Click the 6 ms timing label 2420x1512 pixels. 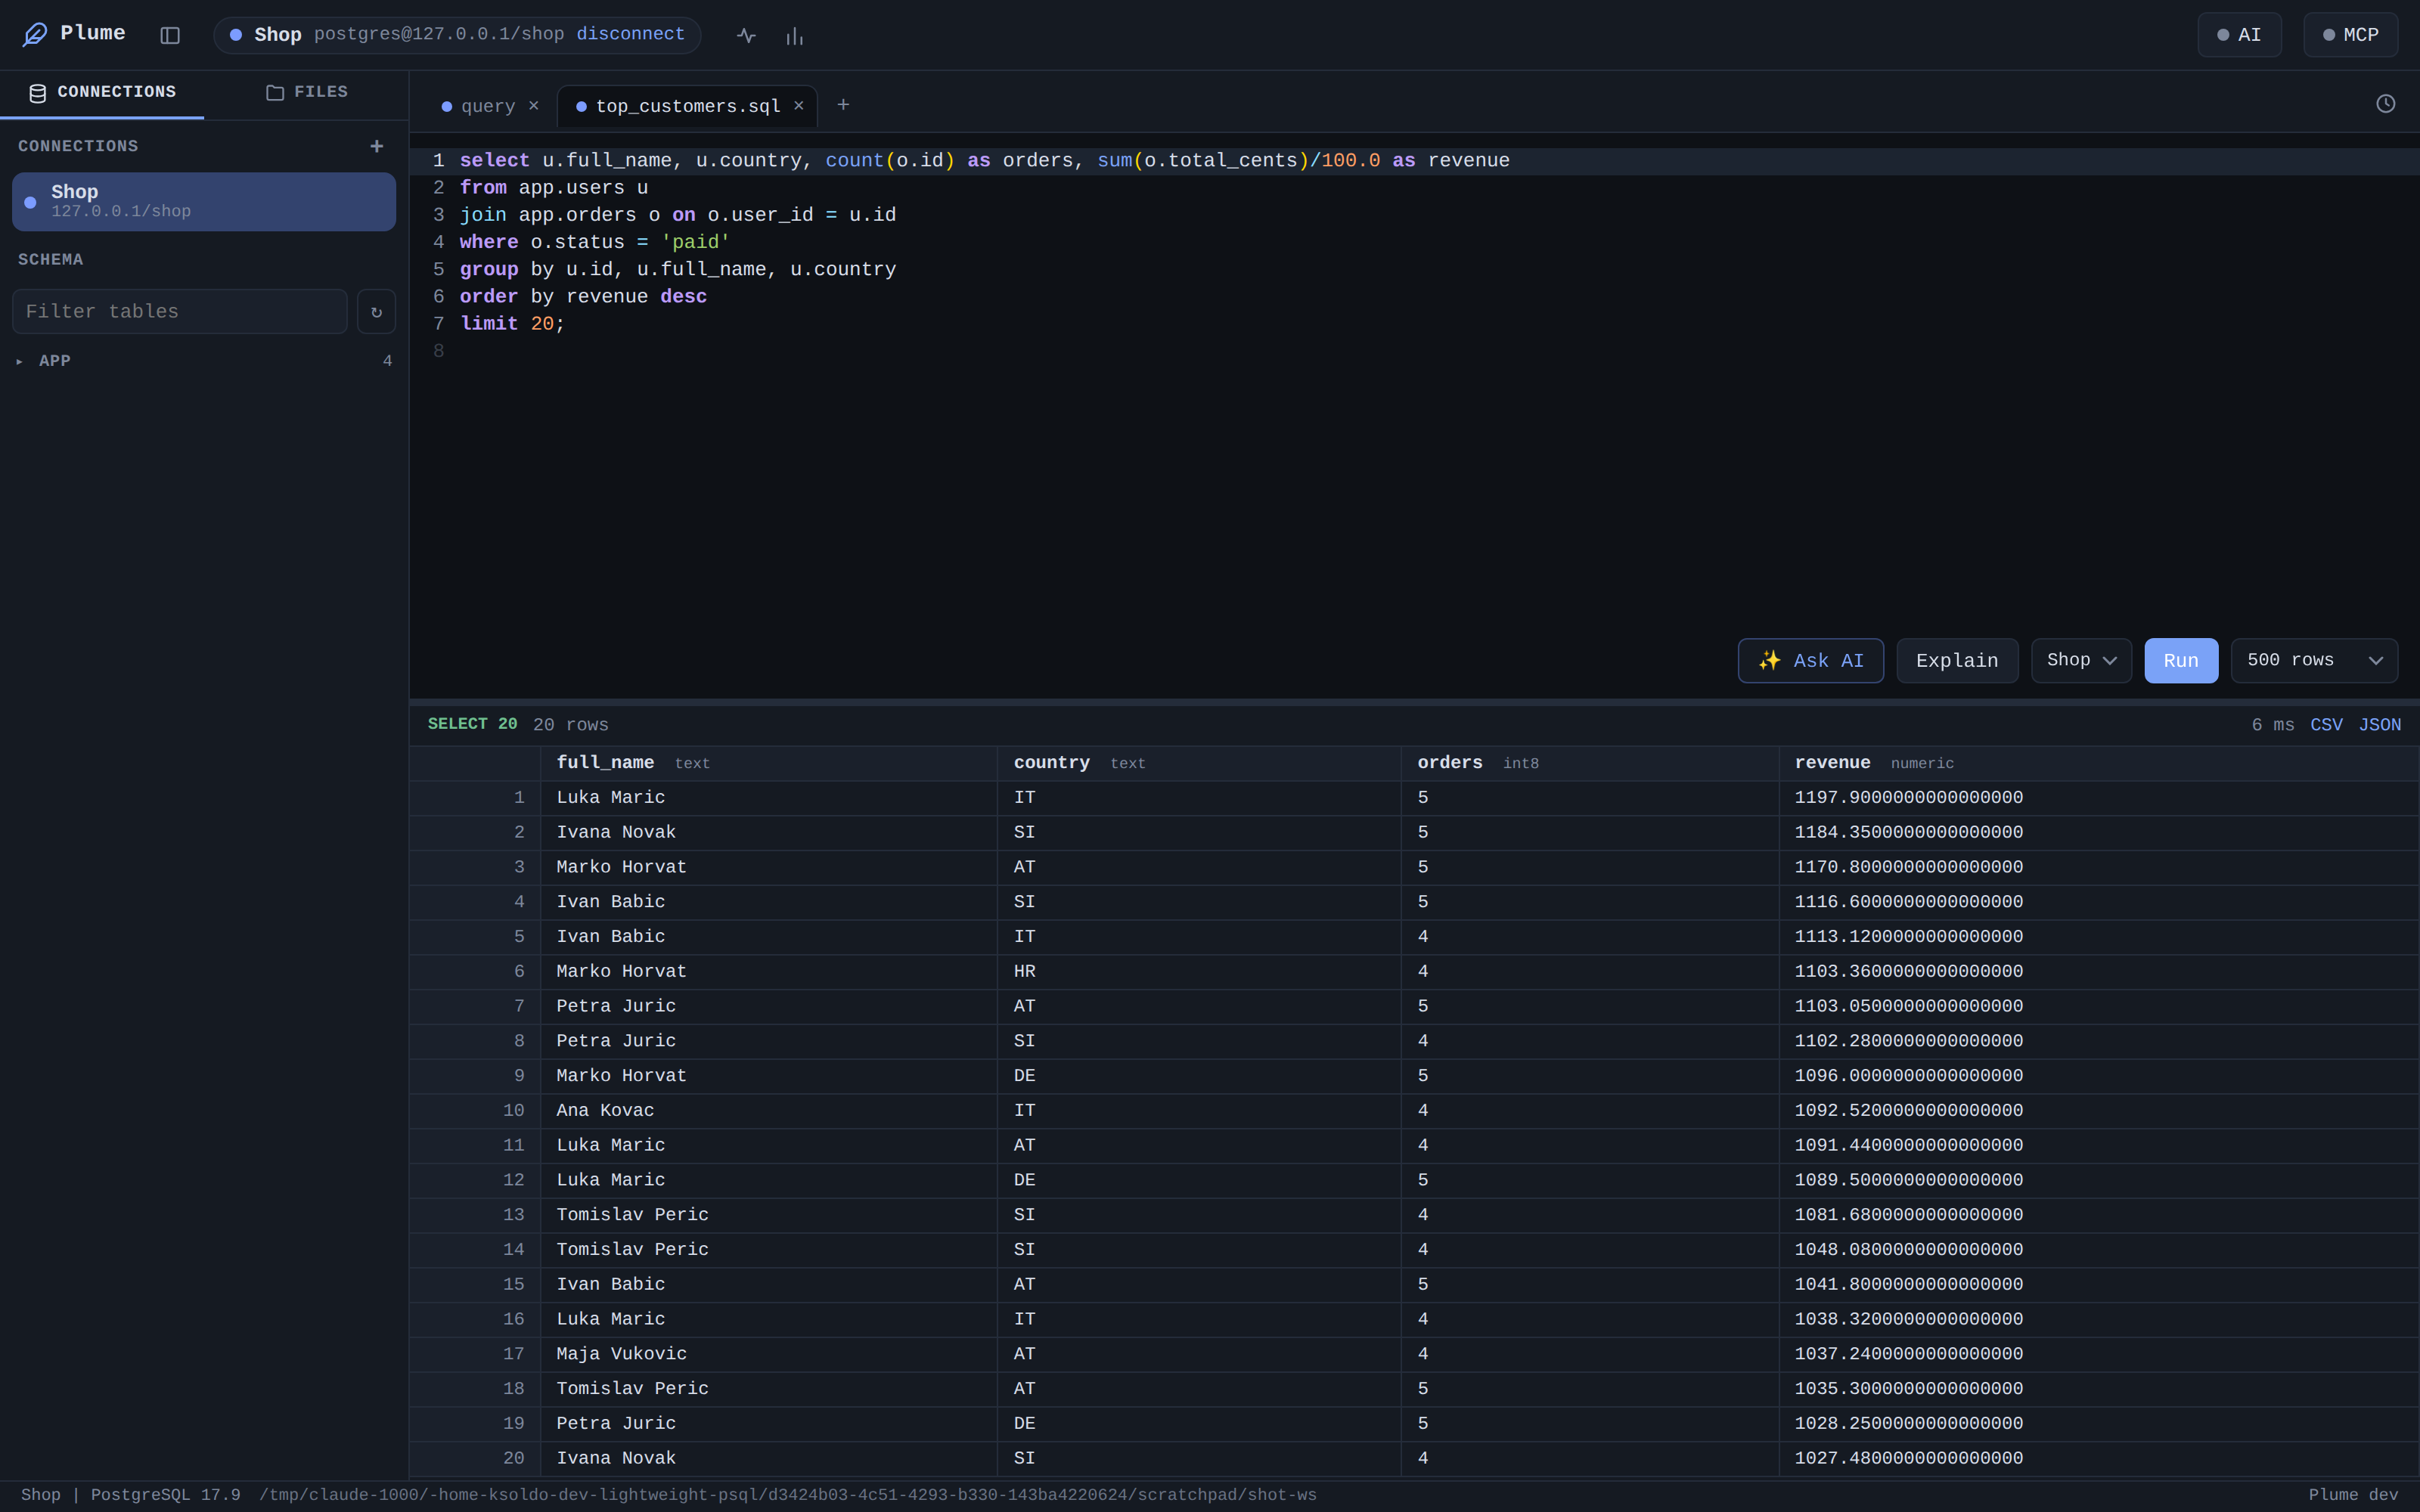coord(2272,725)
